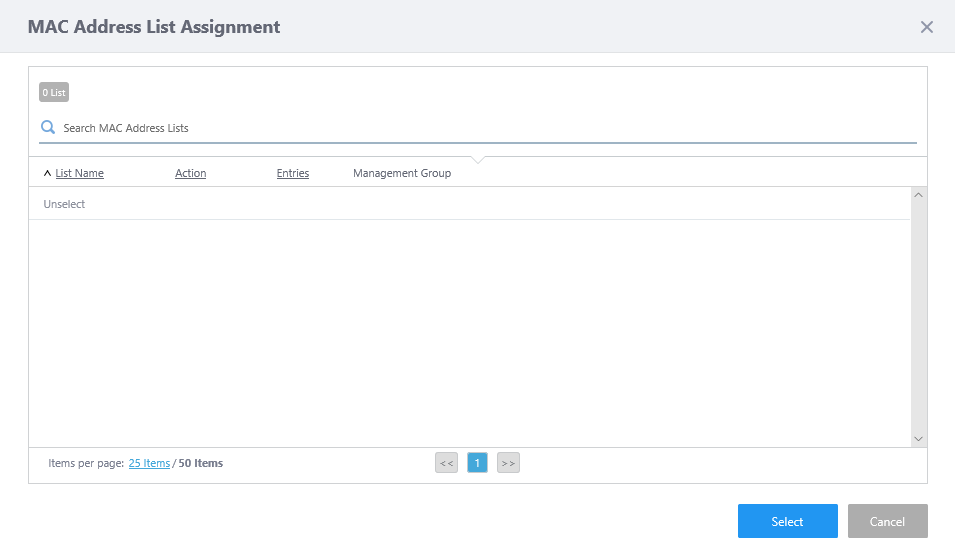Go to the next page with >>
The image size is (955, 556).
tap(508, 463)
